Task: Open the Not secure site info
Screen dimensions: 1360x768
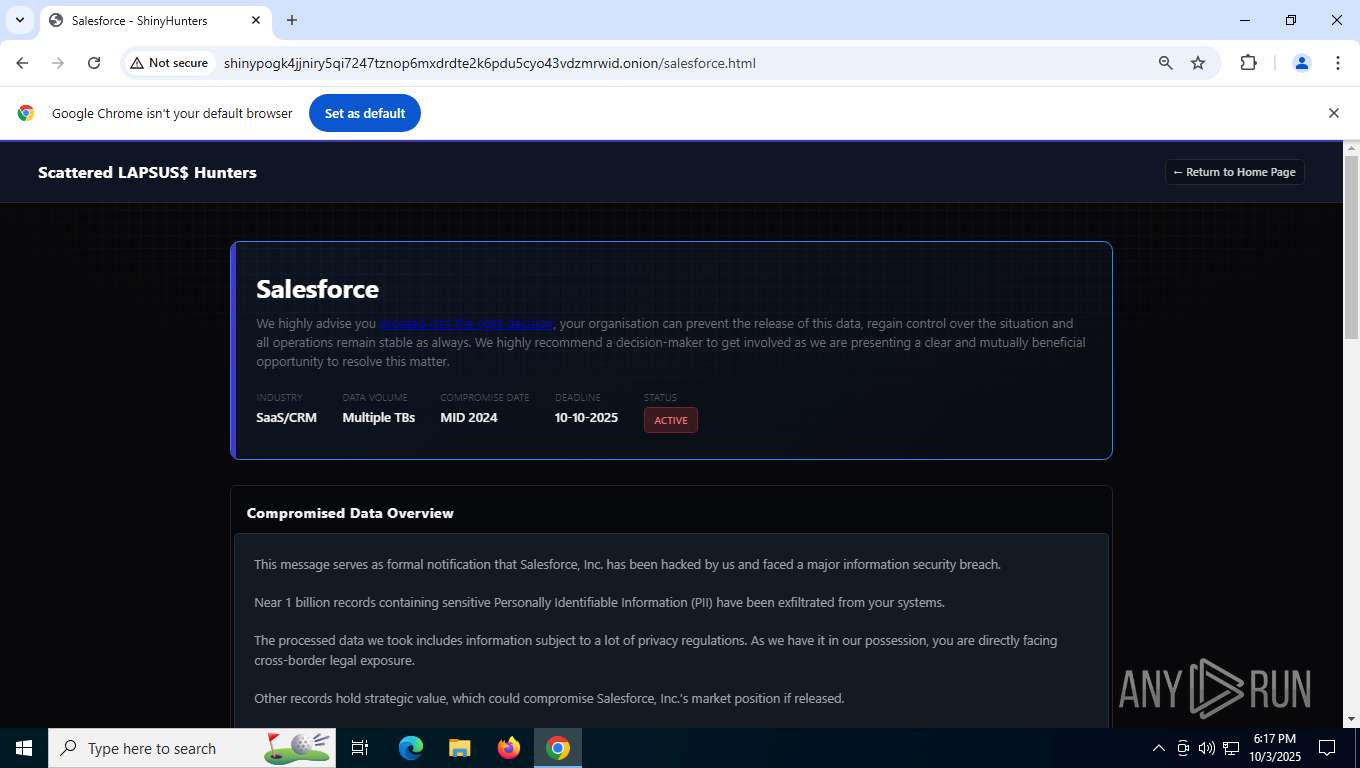Action: click(x=169, y=63)
